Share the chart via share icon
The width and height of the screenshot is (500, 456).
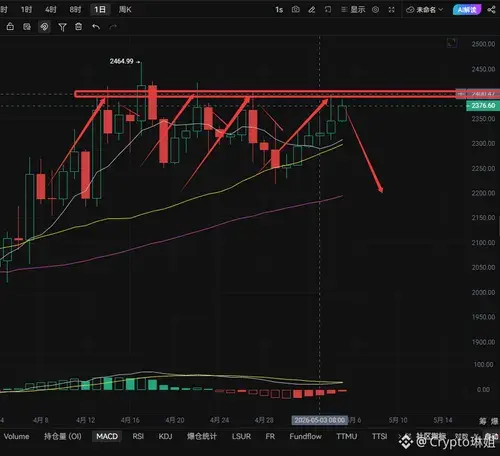pyautogui.click(x=491, y=10)
